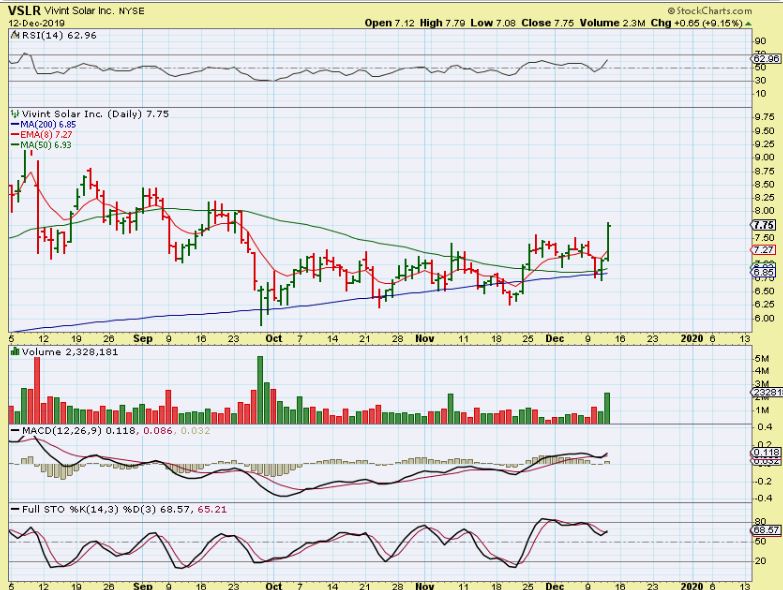Click the Open 7.12 value
Screen dimensions: 783x590
point(390,23)
